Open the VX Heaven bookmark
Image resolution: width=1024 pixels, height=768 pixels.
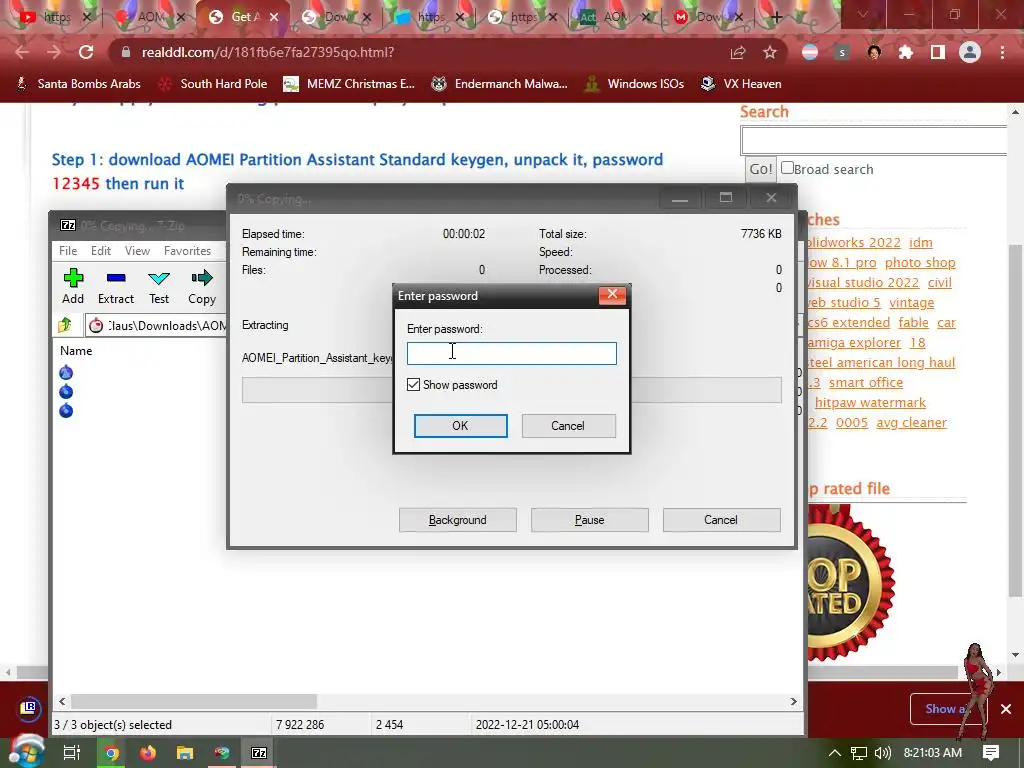(741, 84)
